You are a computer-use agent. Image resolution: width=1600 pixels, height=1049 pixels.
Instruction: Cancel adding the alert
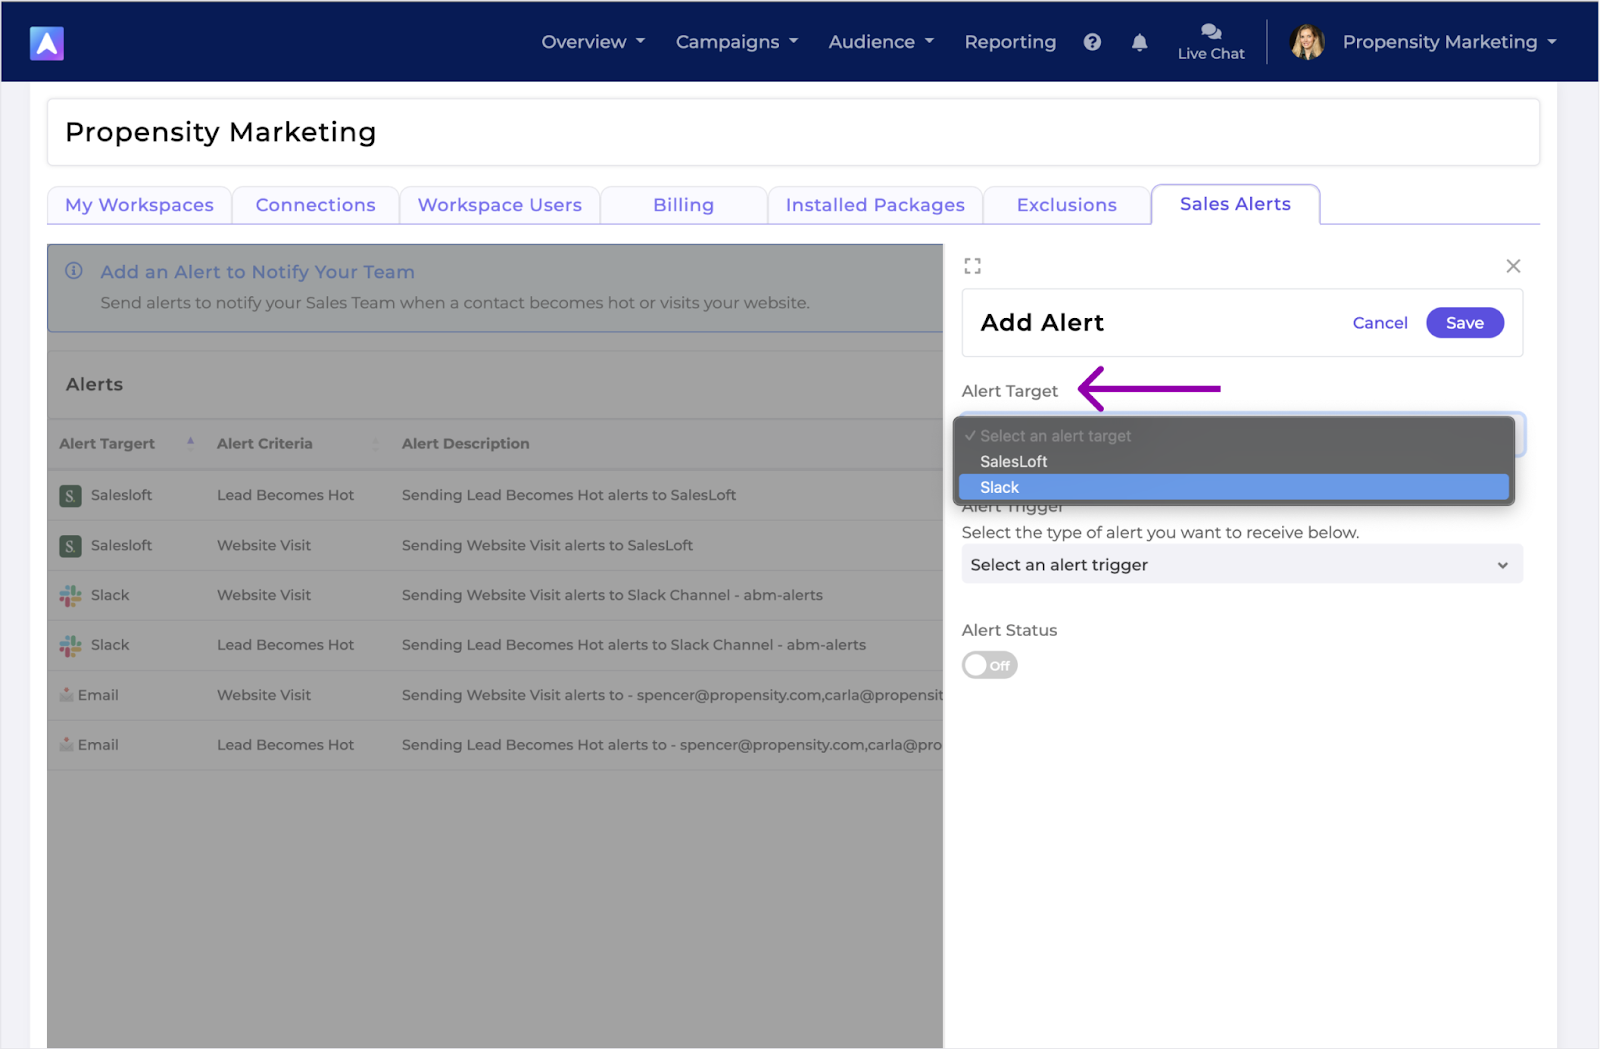coord(1380,323)
